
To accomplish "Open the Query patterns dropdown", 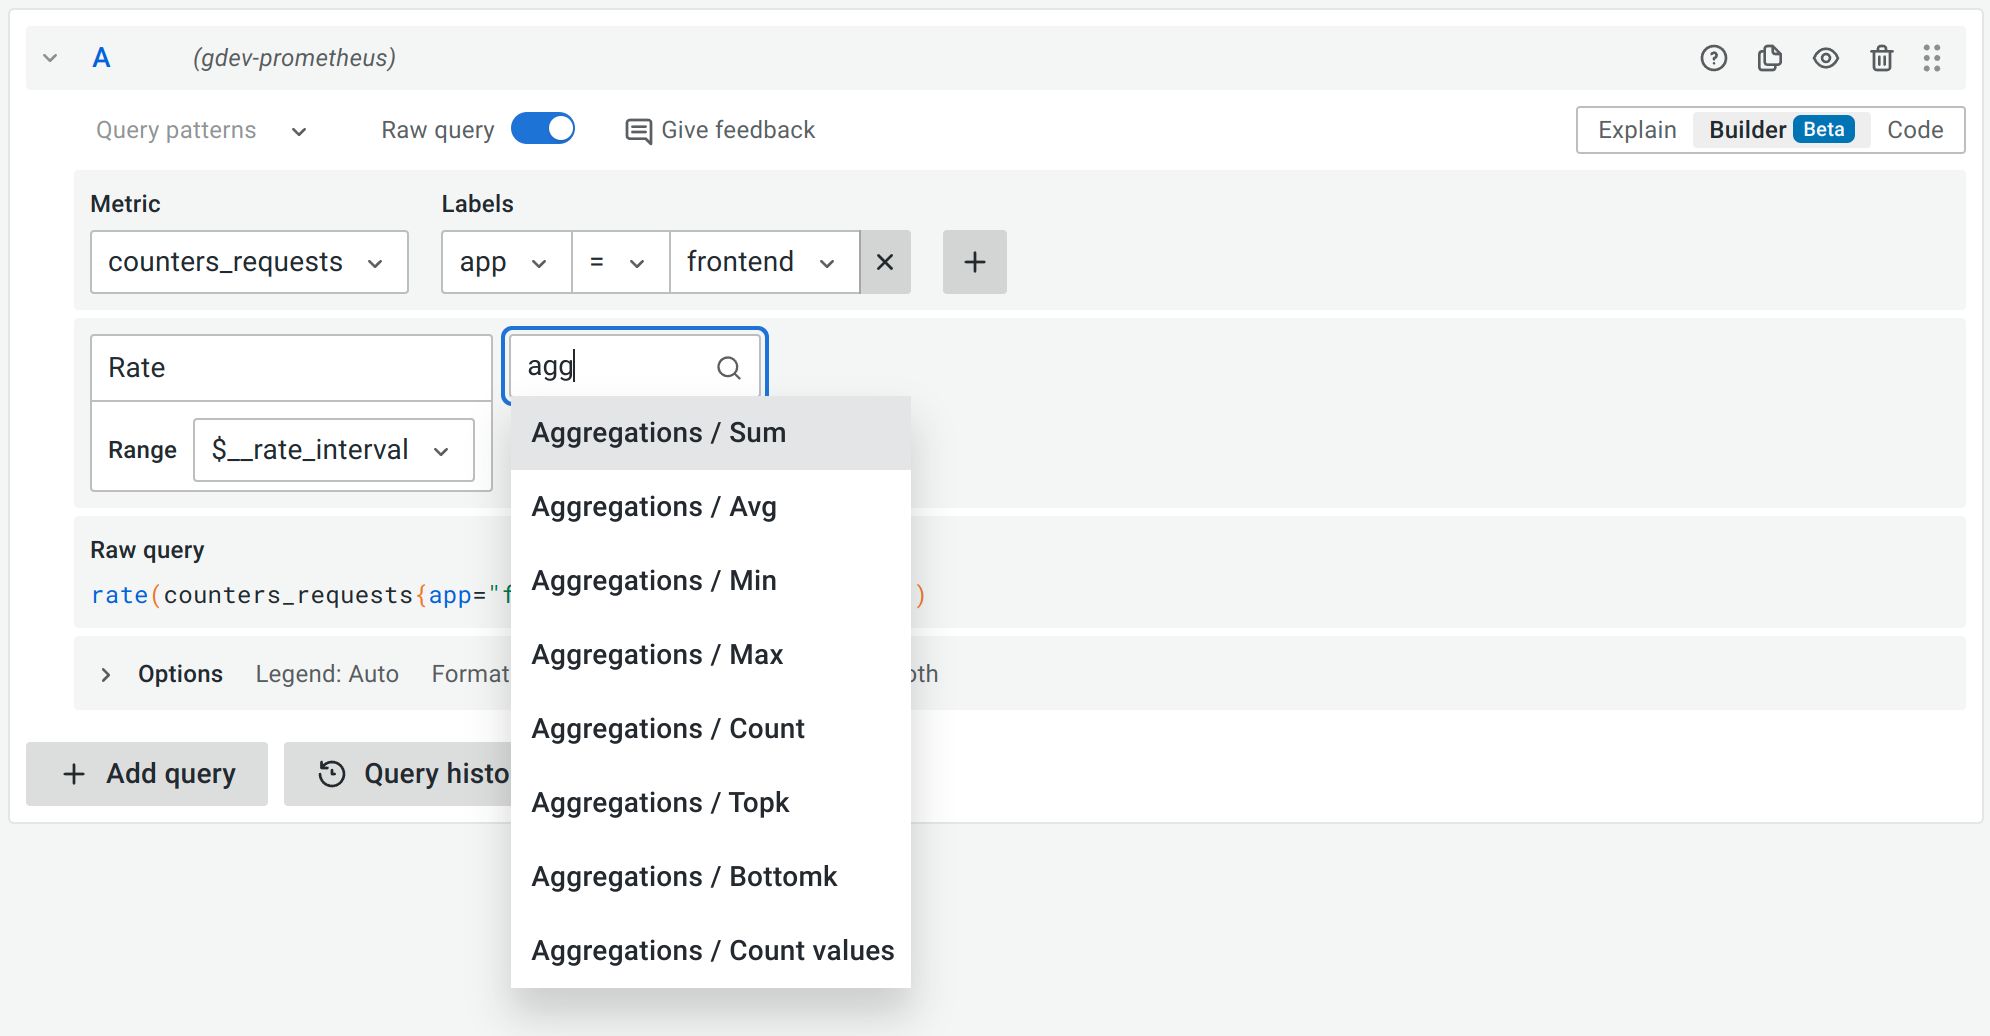I will point(201,130).
